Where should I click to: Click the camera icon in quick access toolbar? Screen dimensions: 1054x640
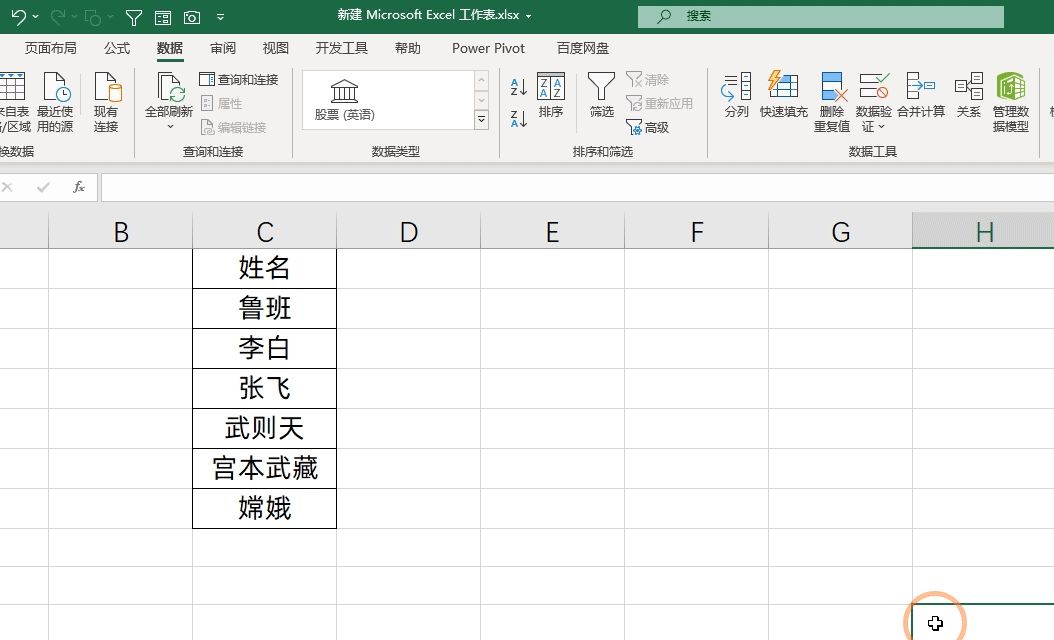191,17
